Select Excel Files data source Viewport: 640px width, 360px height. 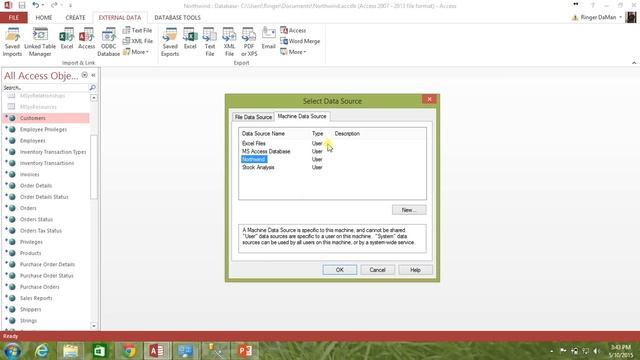(253, 143)
